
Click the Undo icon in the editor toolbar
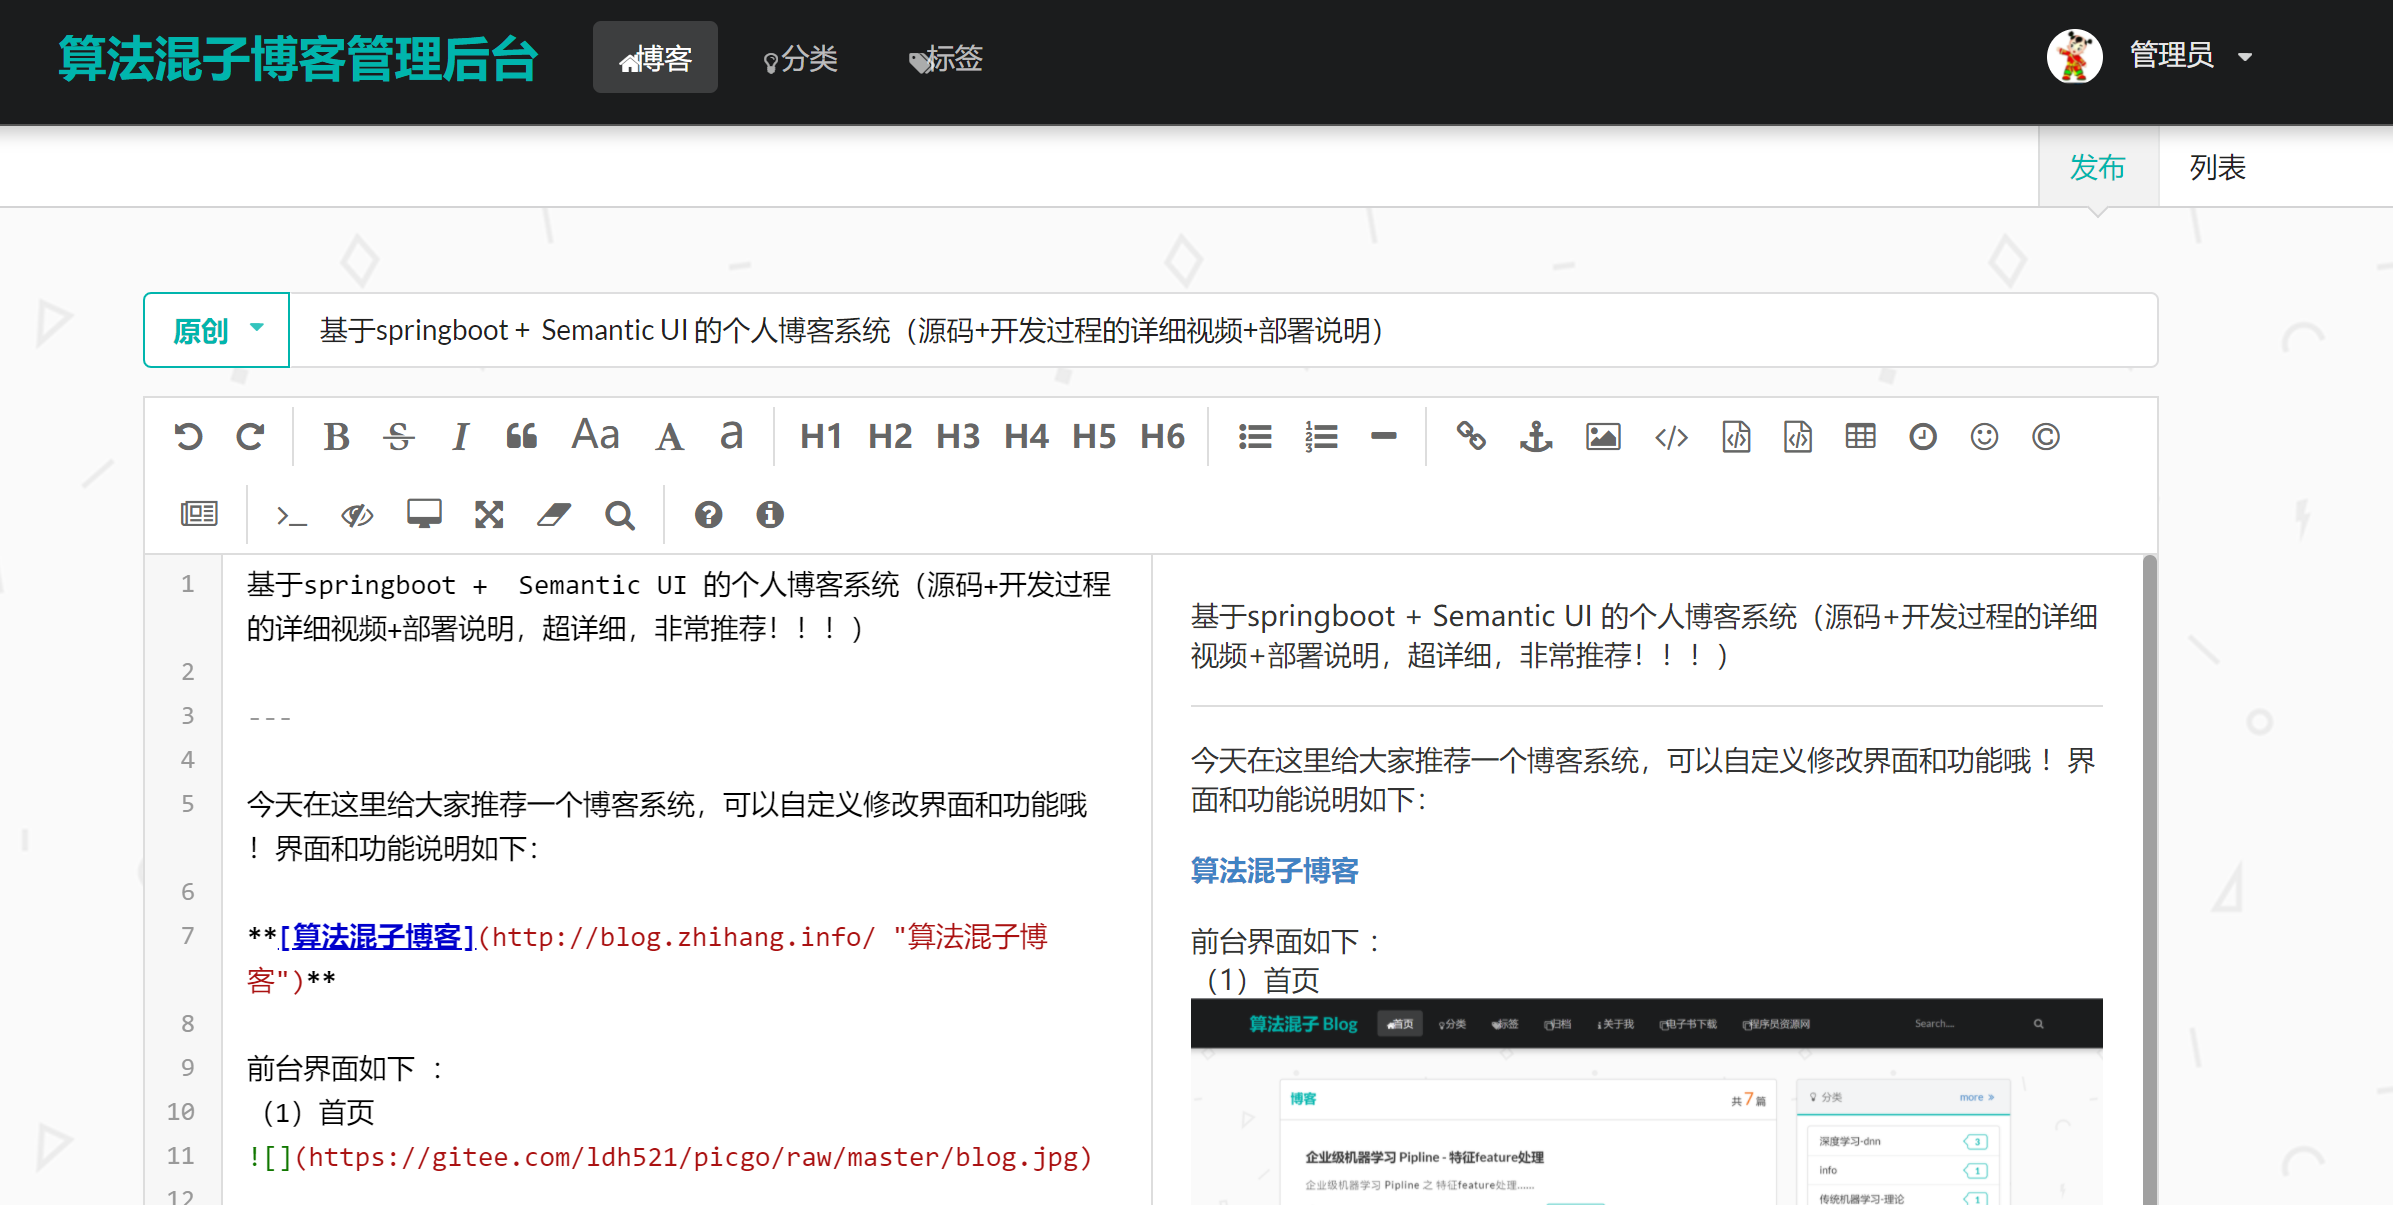[190, 437]
